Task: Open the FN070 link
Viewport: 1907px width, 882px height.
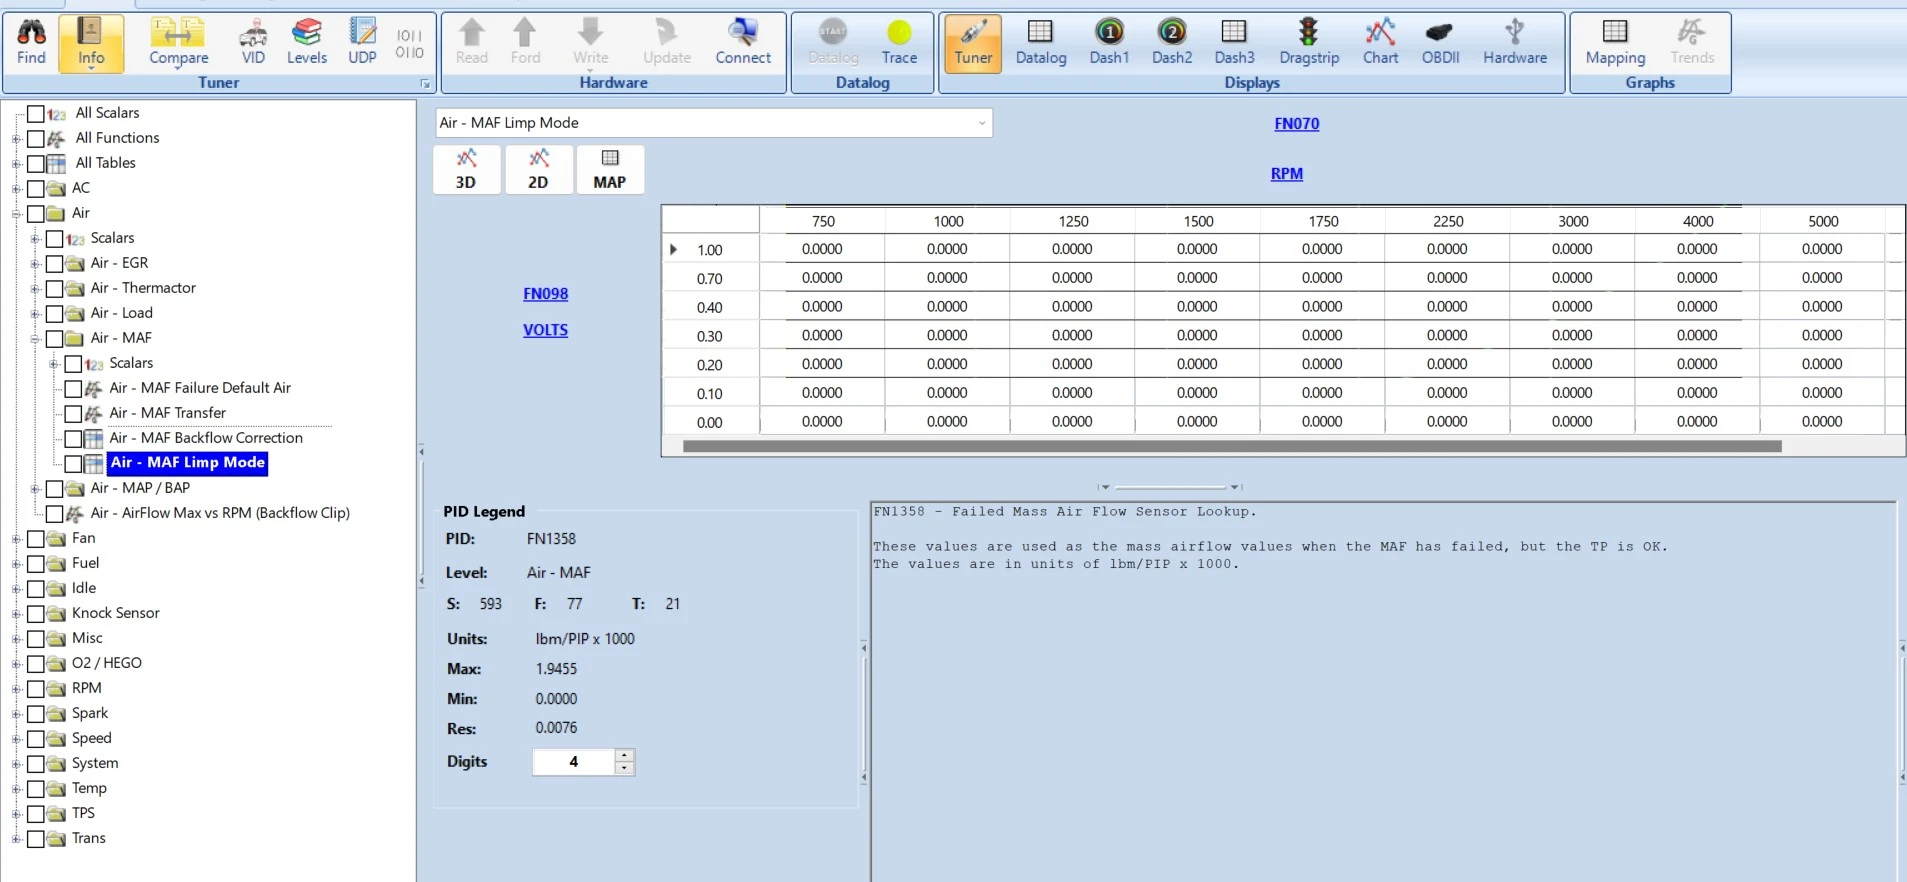Action: [1296, 124]
